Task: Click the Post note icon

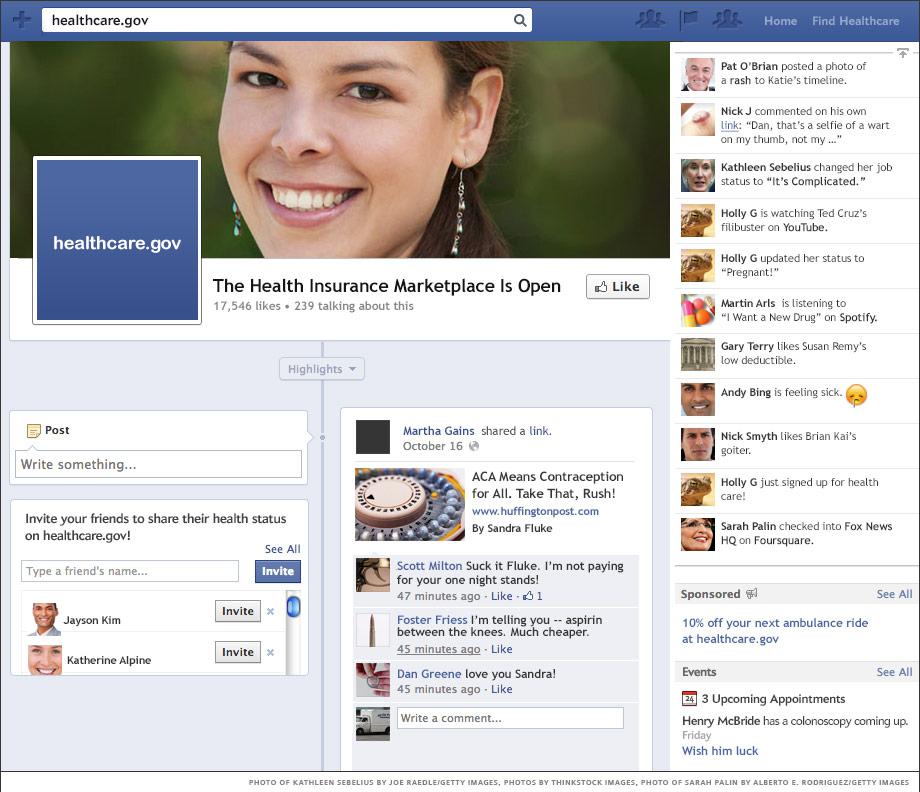Action: pos(33,431)
